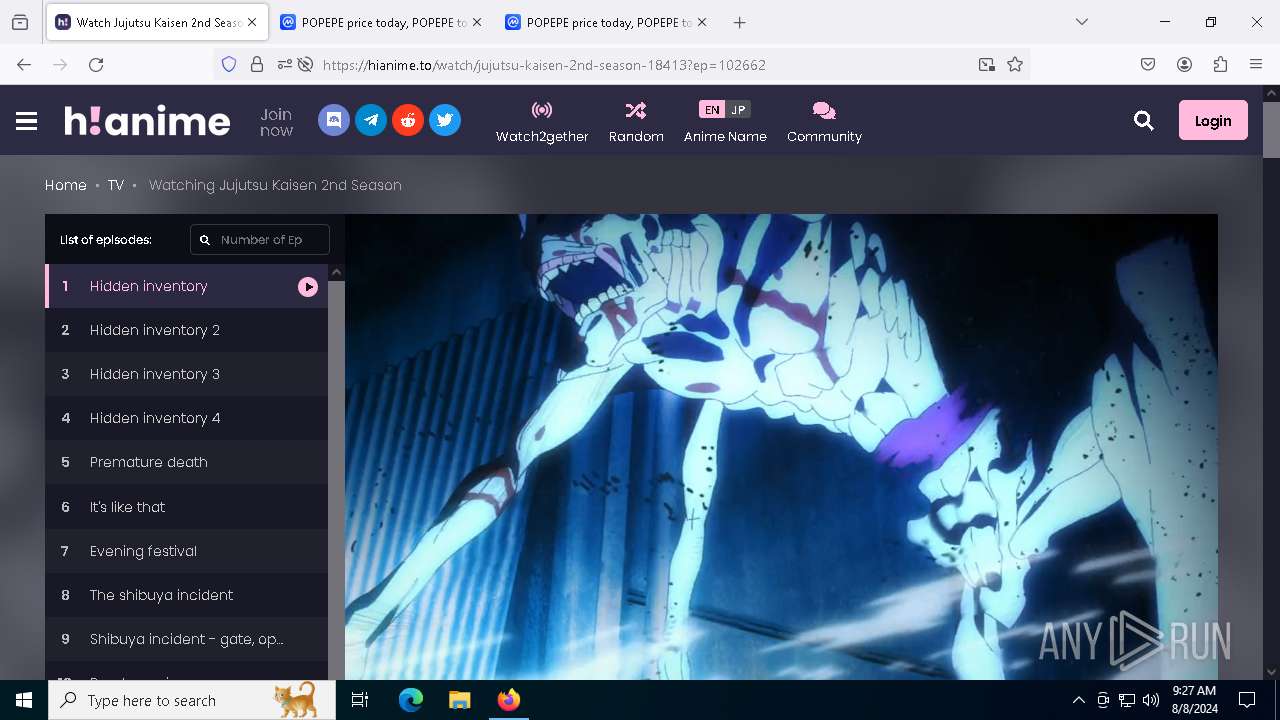Select episode 7 Evening festival
This screenshot has width=1280, height=720.
click(187, 551)
